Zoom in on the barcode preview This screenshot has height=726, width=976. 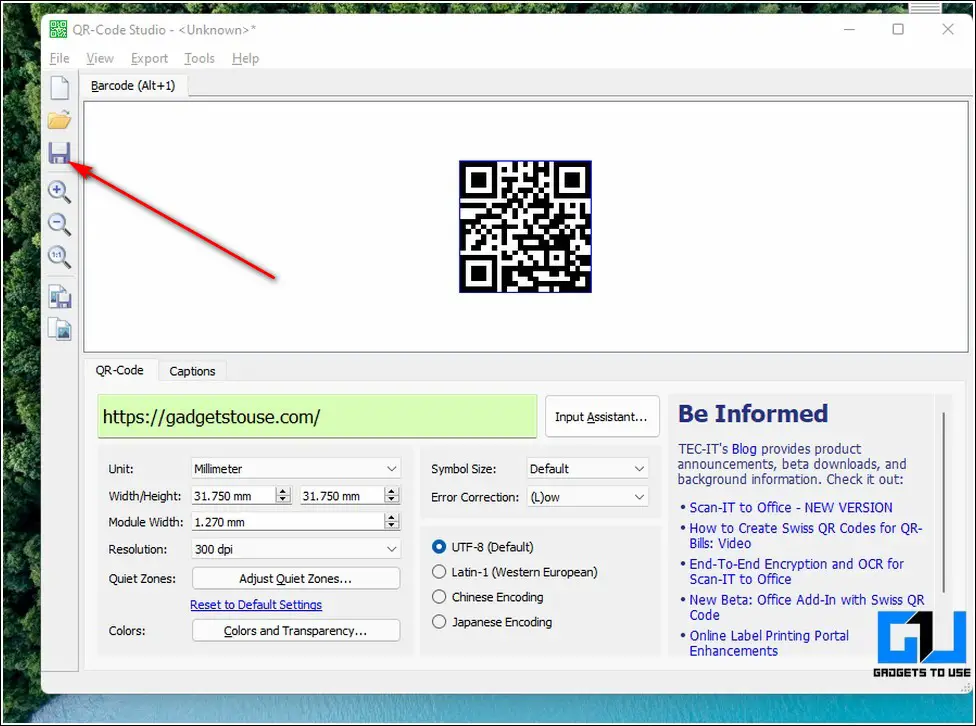coord(59,191)
